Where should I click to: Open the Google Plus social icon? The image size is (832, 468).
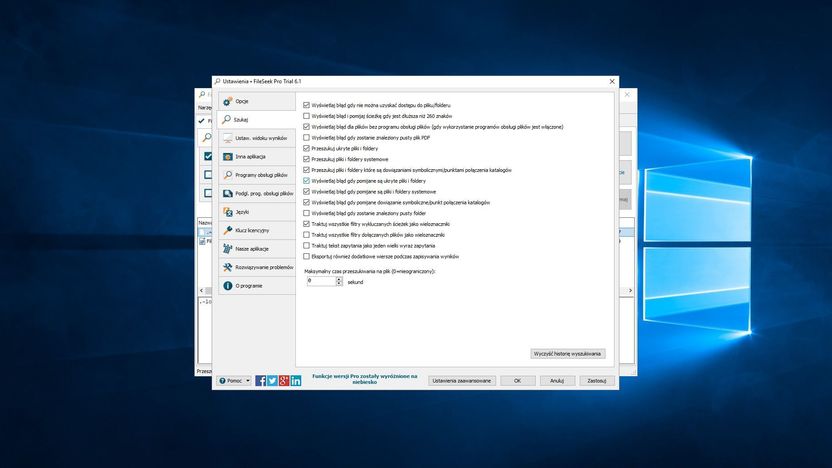click(284, 380)
